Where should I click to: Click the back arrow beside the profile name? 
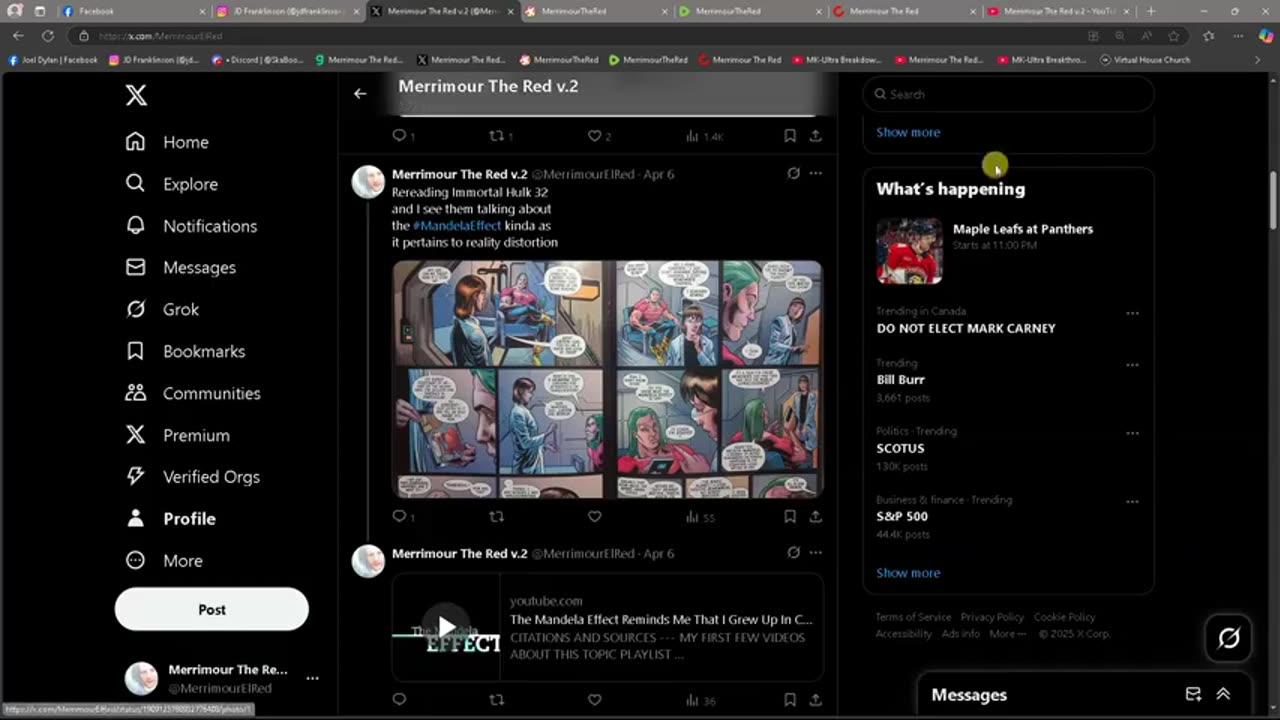click(360, 93)
